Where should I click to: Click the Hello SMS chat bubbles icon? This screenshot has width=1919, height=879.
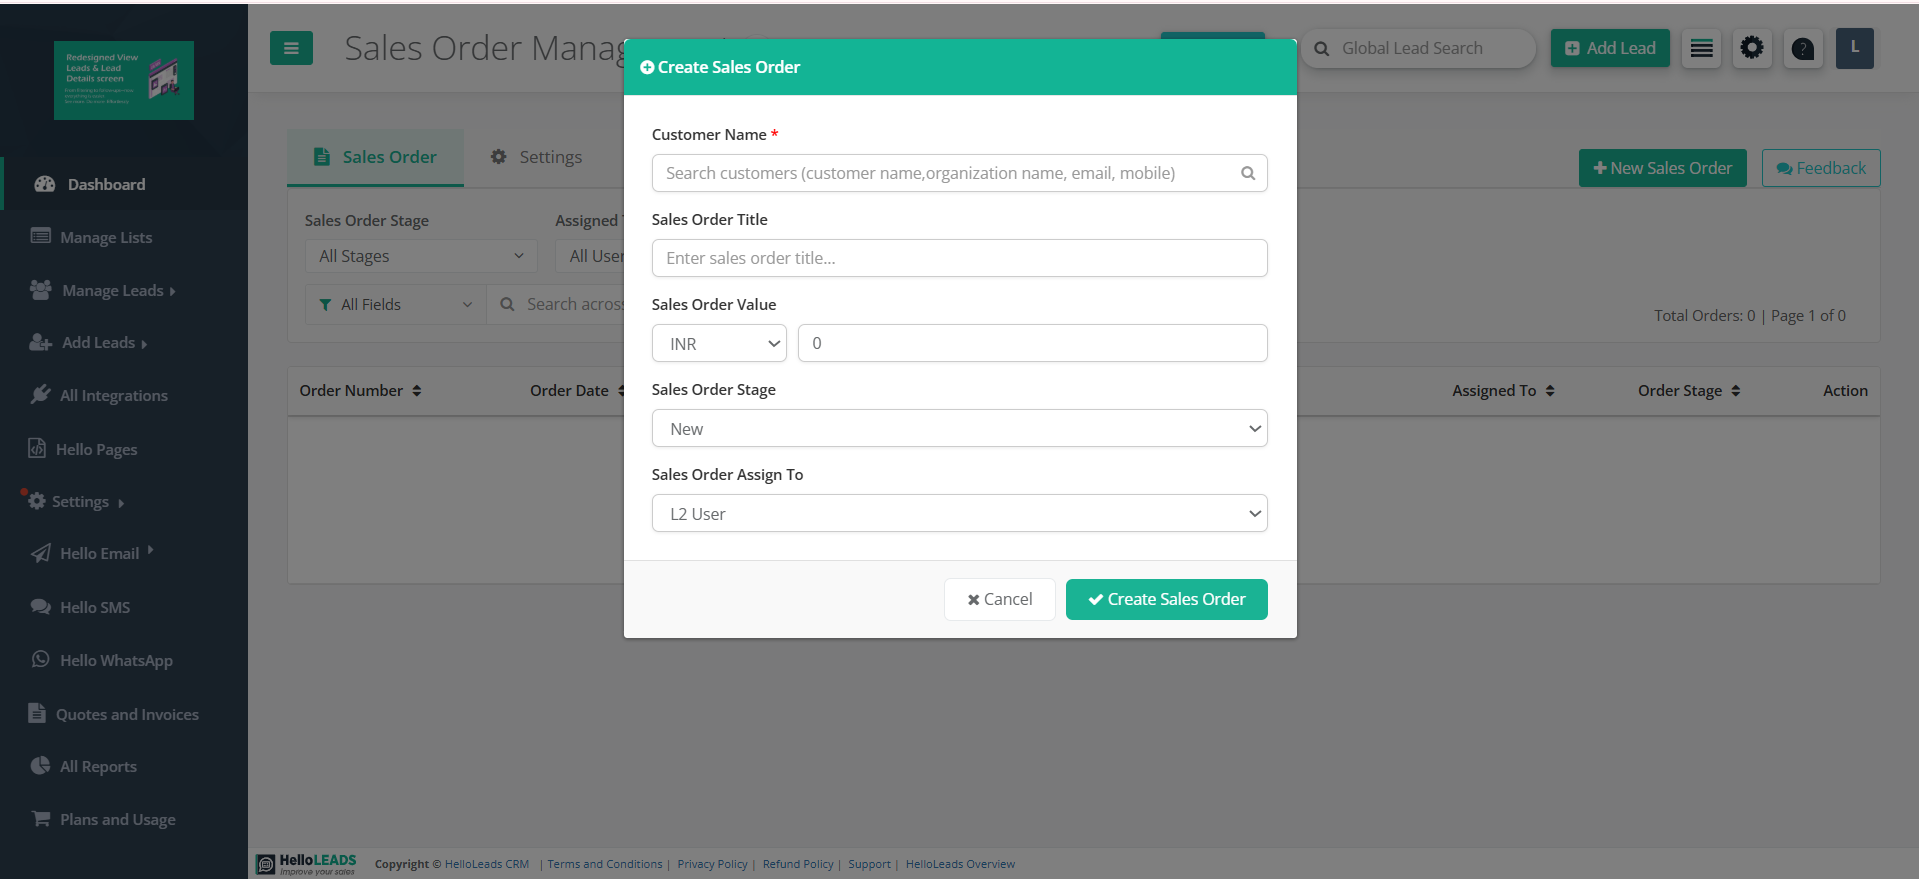(41, 606)
